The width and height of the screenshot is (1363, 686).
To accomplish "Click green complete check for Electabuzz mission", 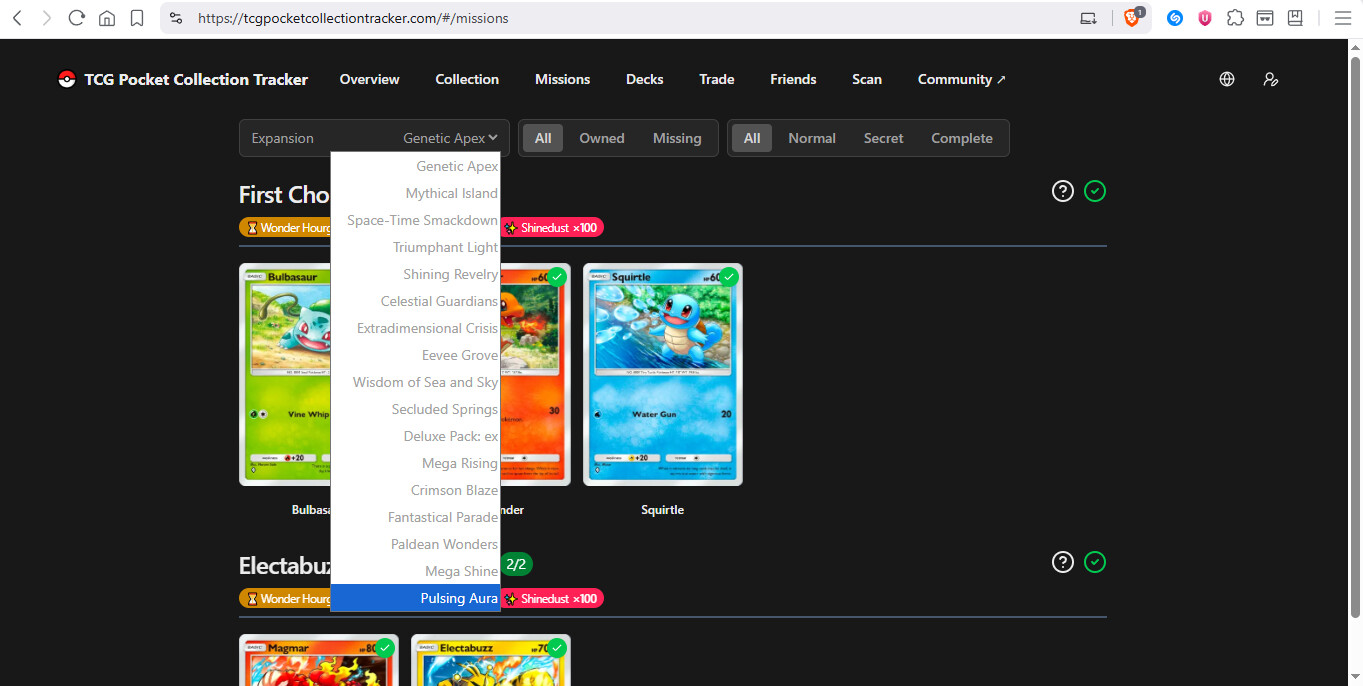I will tap(1095, 562).
